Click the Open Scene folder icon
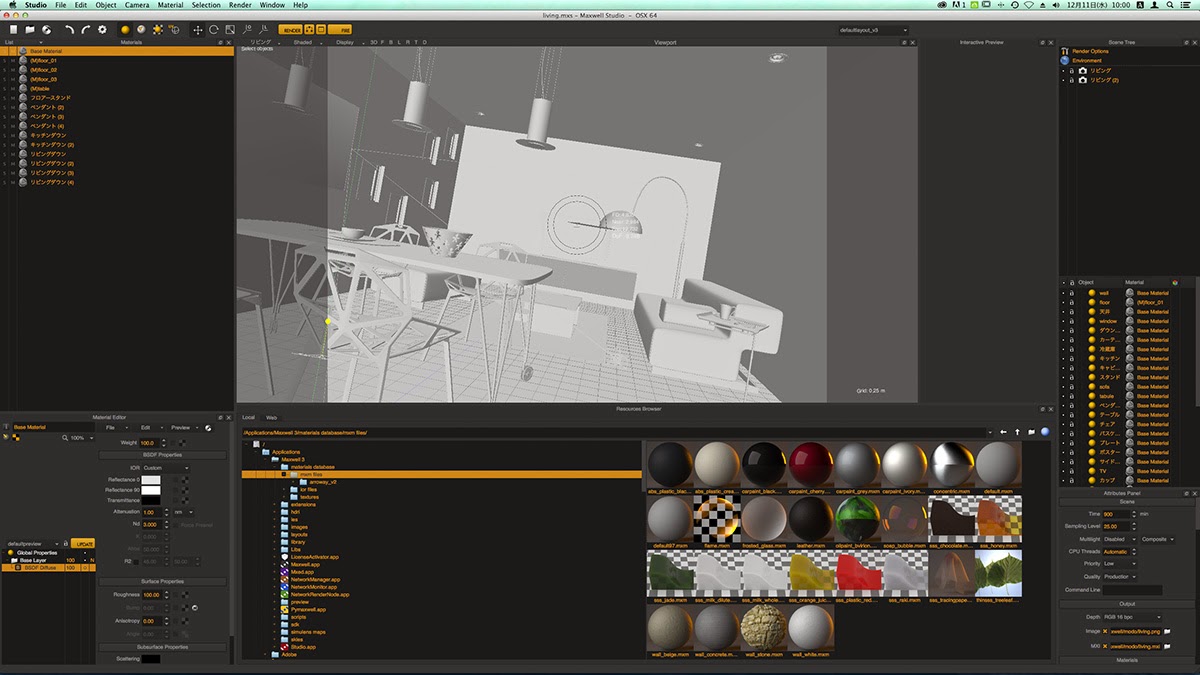This screenshot has width=1200, height=675. (x=30, y=30)
